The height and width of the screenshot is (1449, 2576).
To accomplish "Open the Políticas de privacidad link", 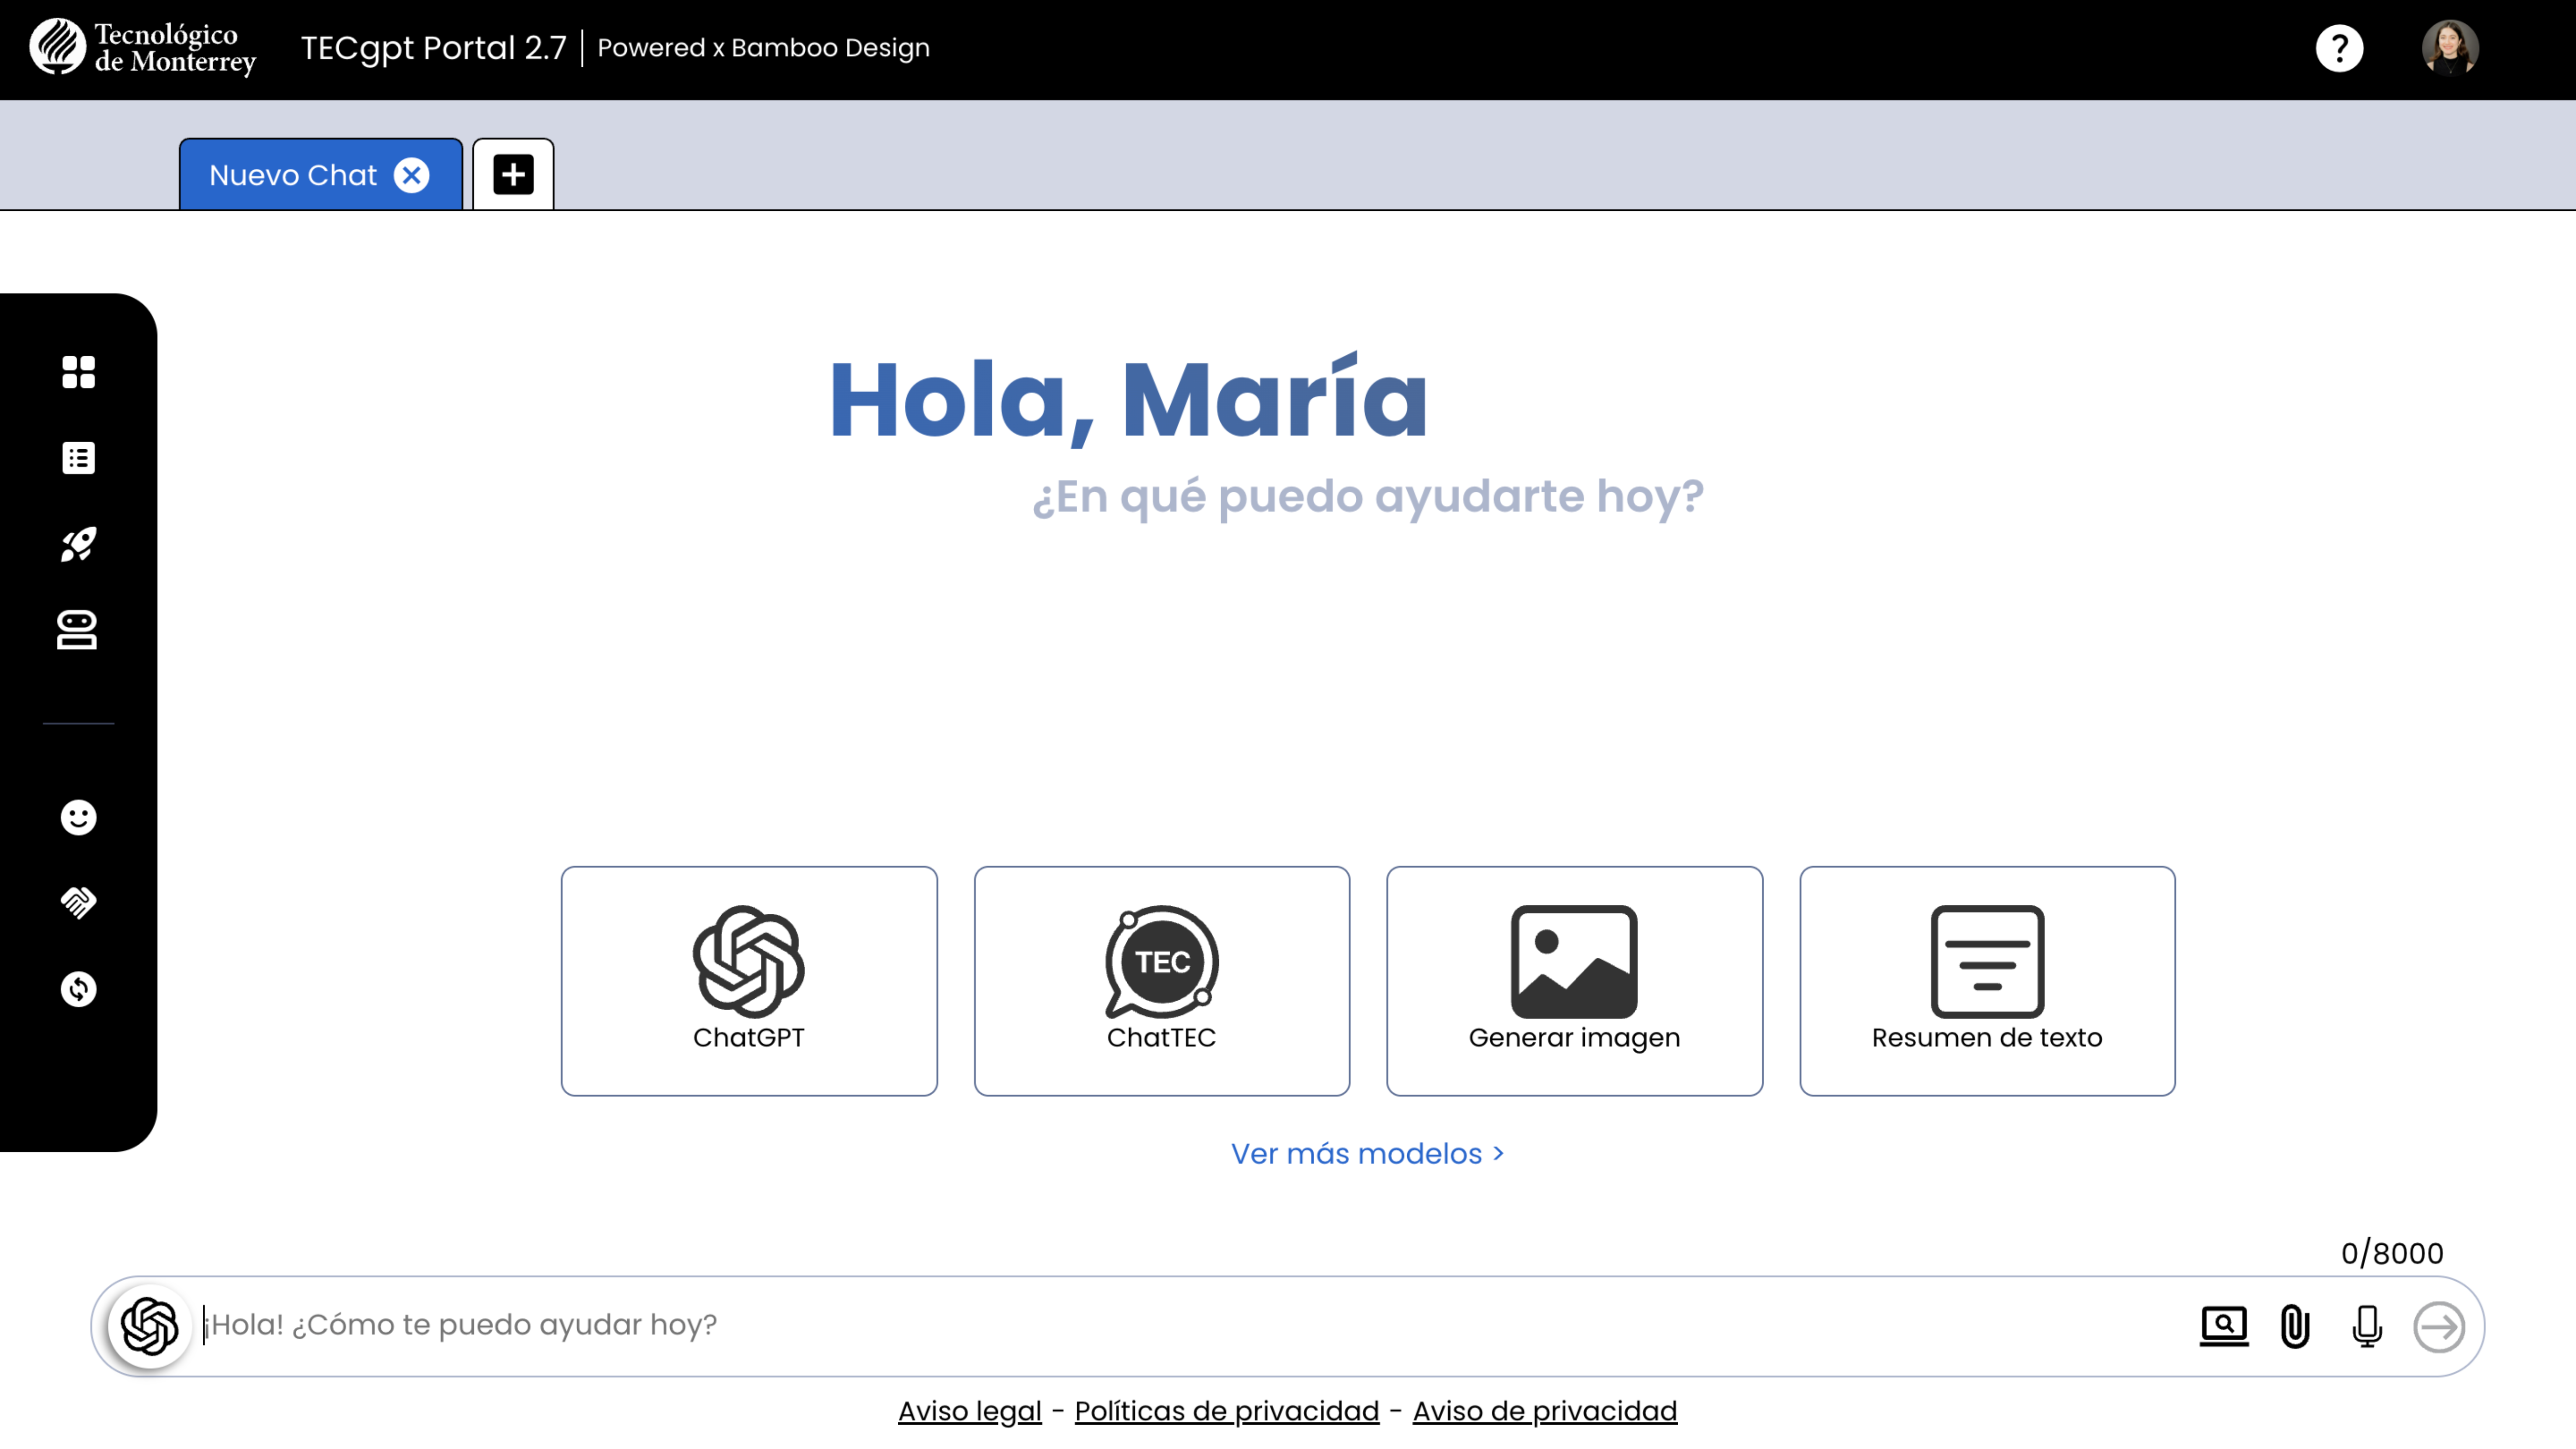I will click(x=1227, y=1411).
